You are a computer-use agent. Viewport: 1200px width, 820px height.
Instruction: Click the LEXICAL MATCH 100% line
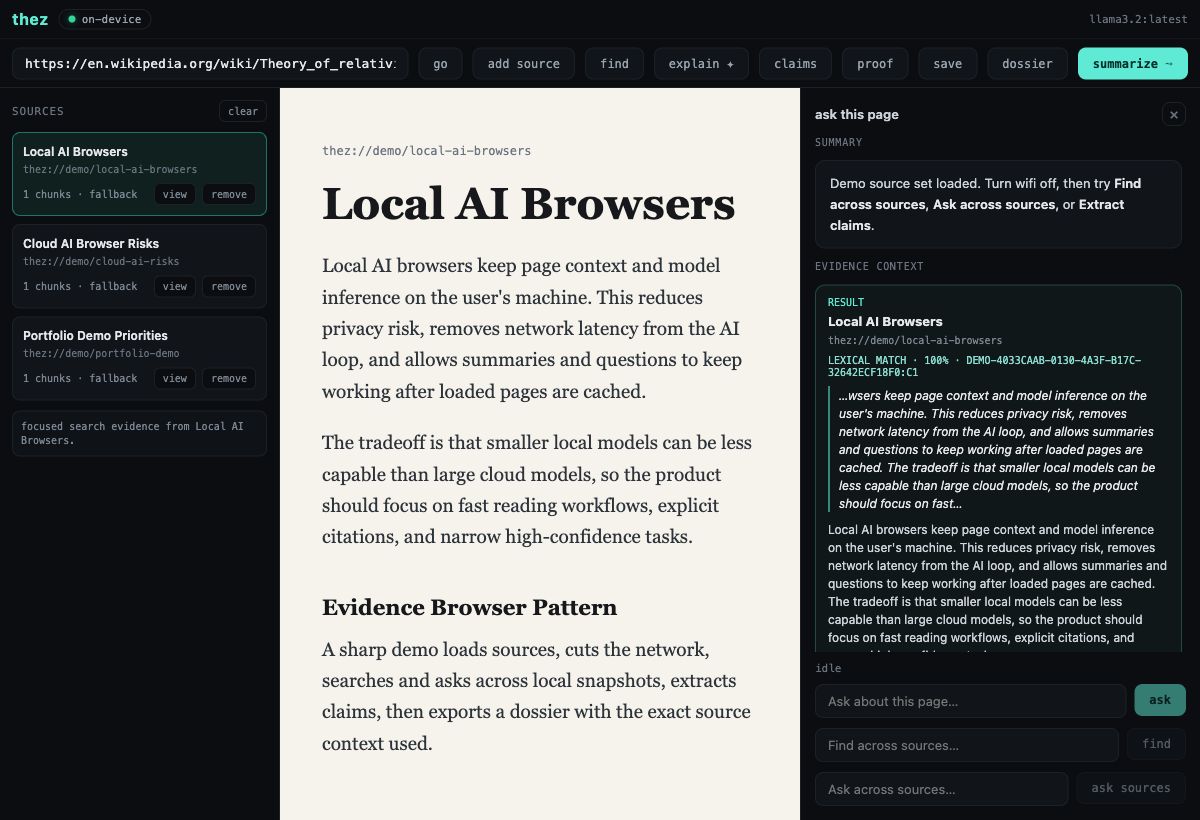[984, 365]
